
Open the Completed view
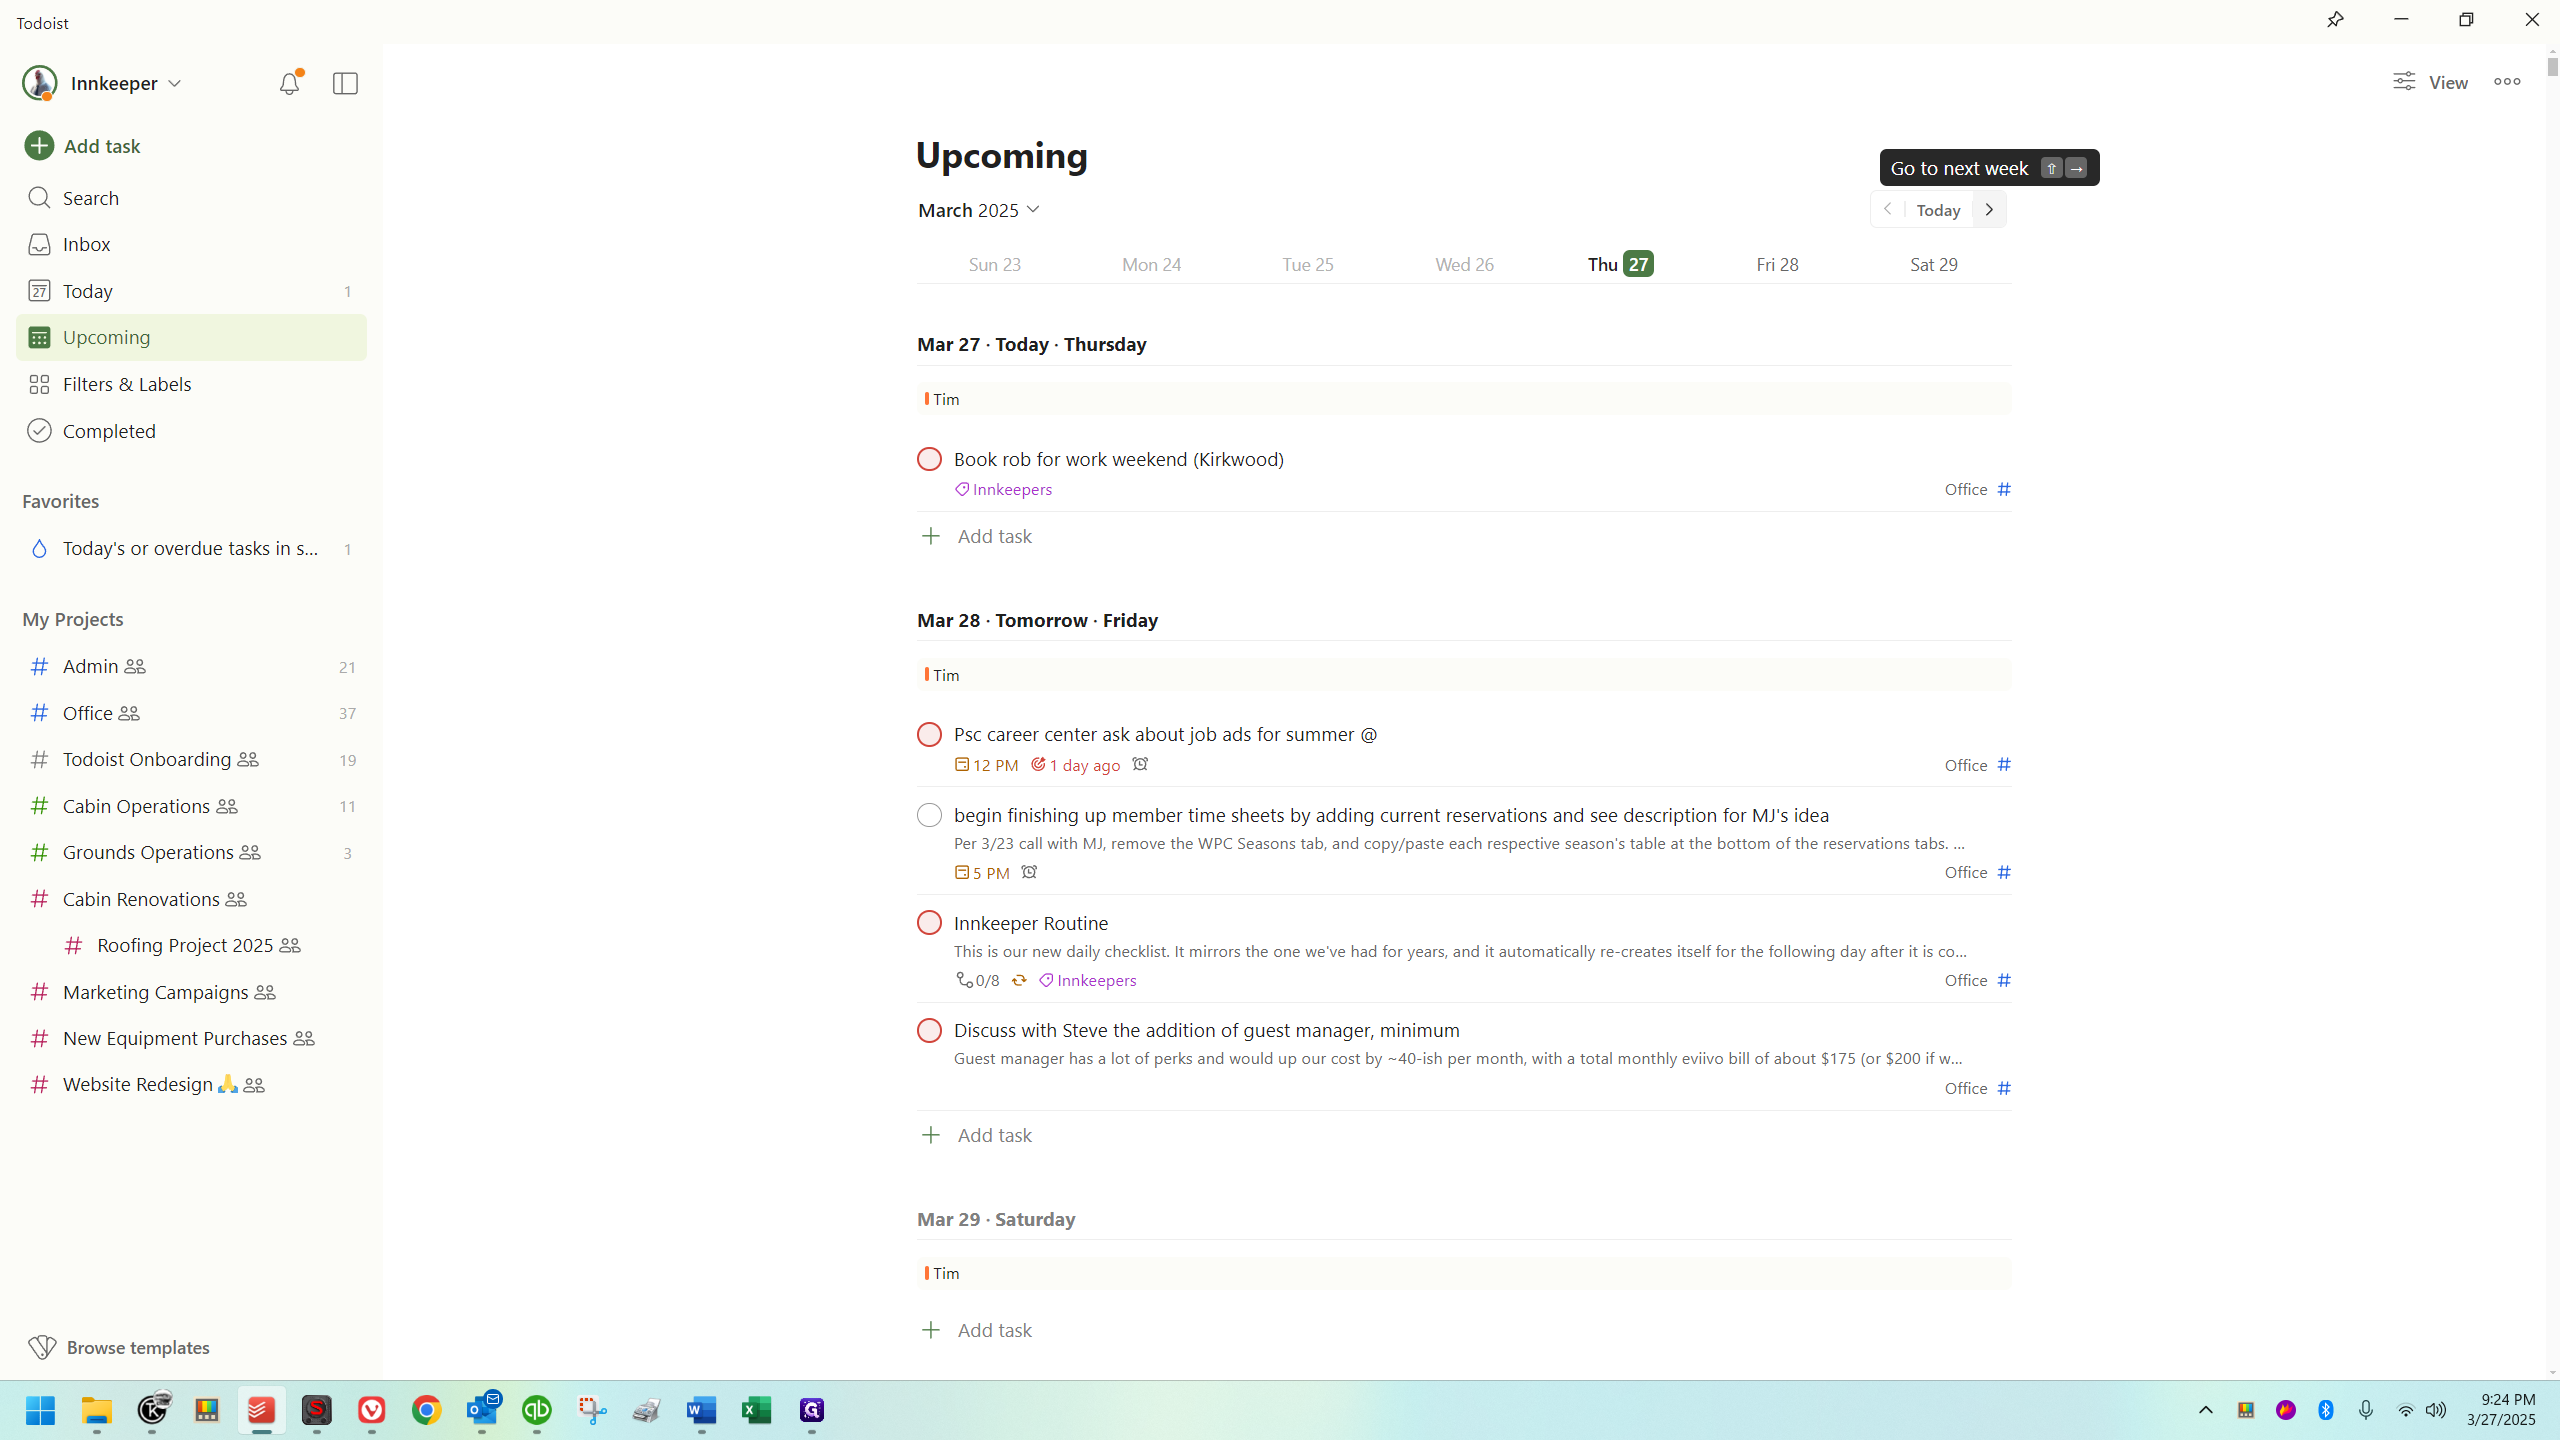point(191,431)
